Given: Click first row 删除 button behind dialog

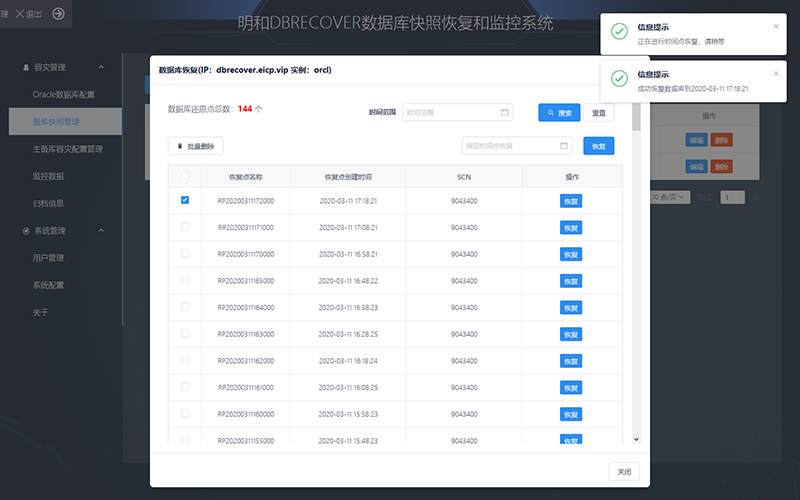Looking at the screenshot, I should click(x=721, y=140).
